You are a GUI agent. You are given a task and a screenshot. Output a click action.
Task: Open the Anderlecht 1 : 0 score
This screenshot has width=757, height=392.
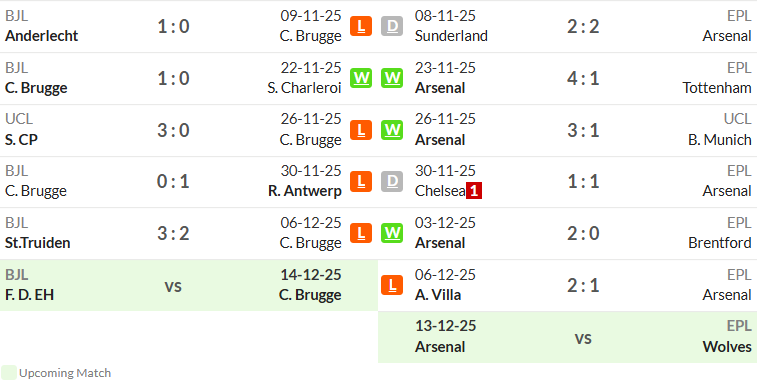click(x=173, y=26)
